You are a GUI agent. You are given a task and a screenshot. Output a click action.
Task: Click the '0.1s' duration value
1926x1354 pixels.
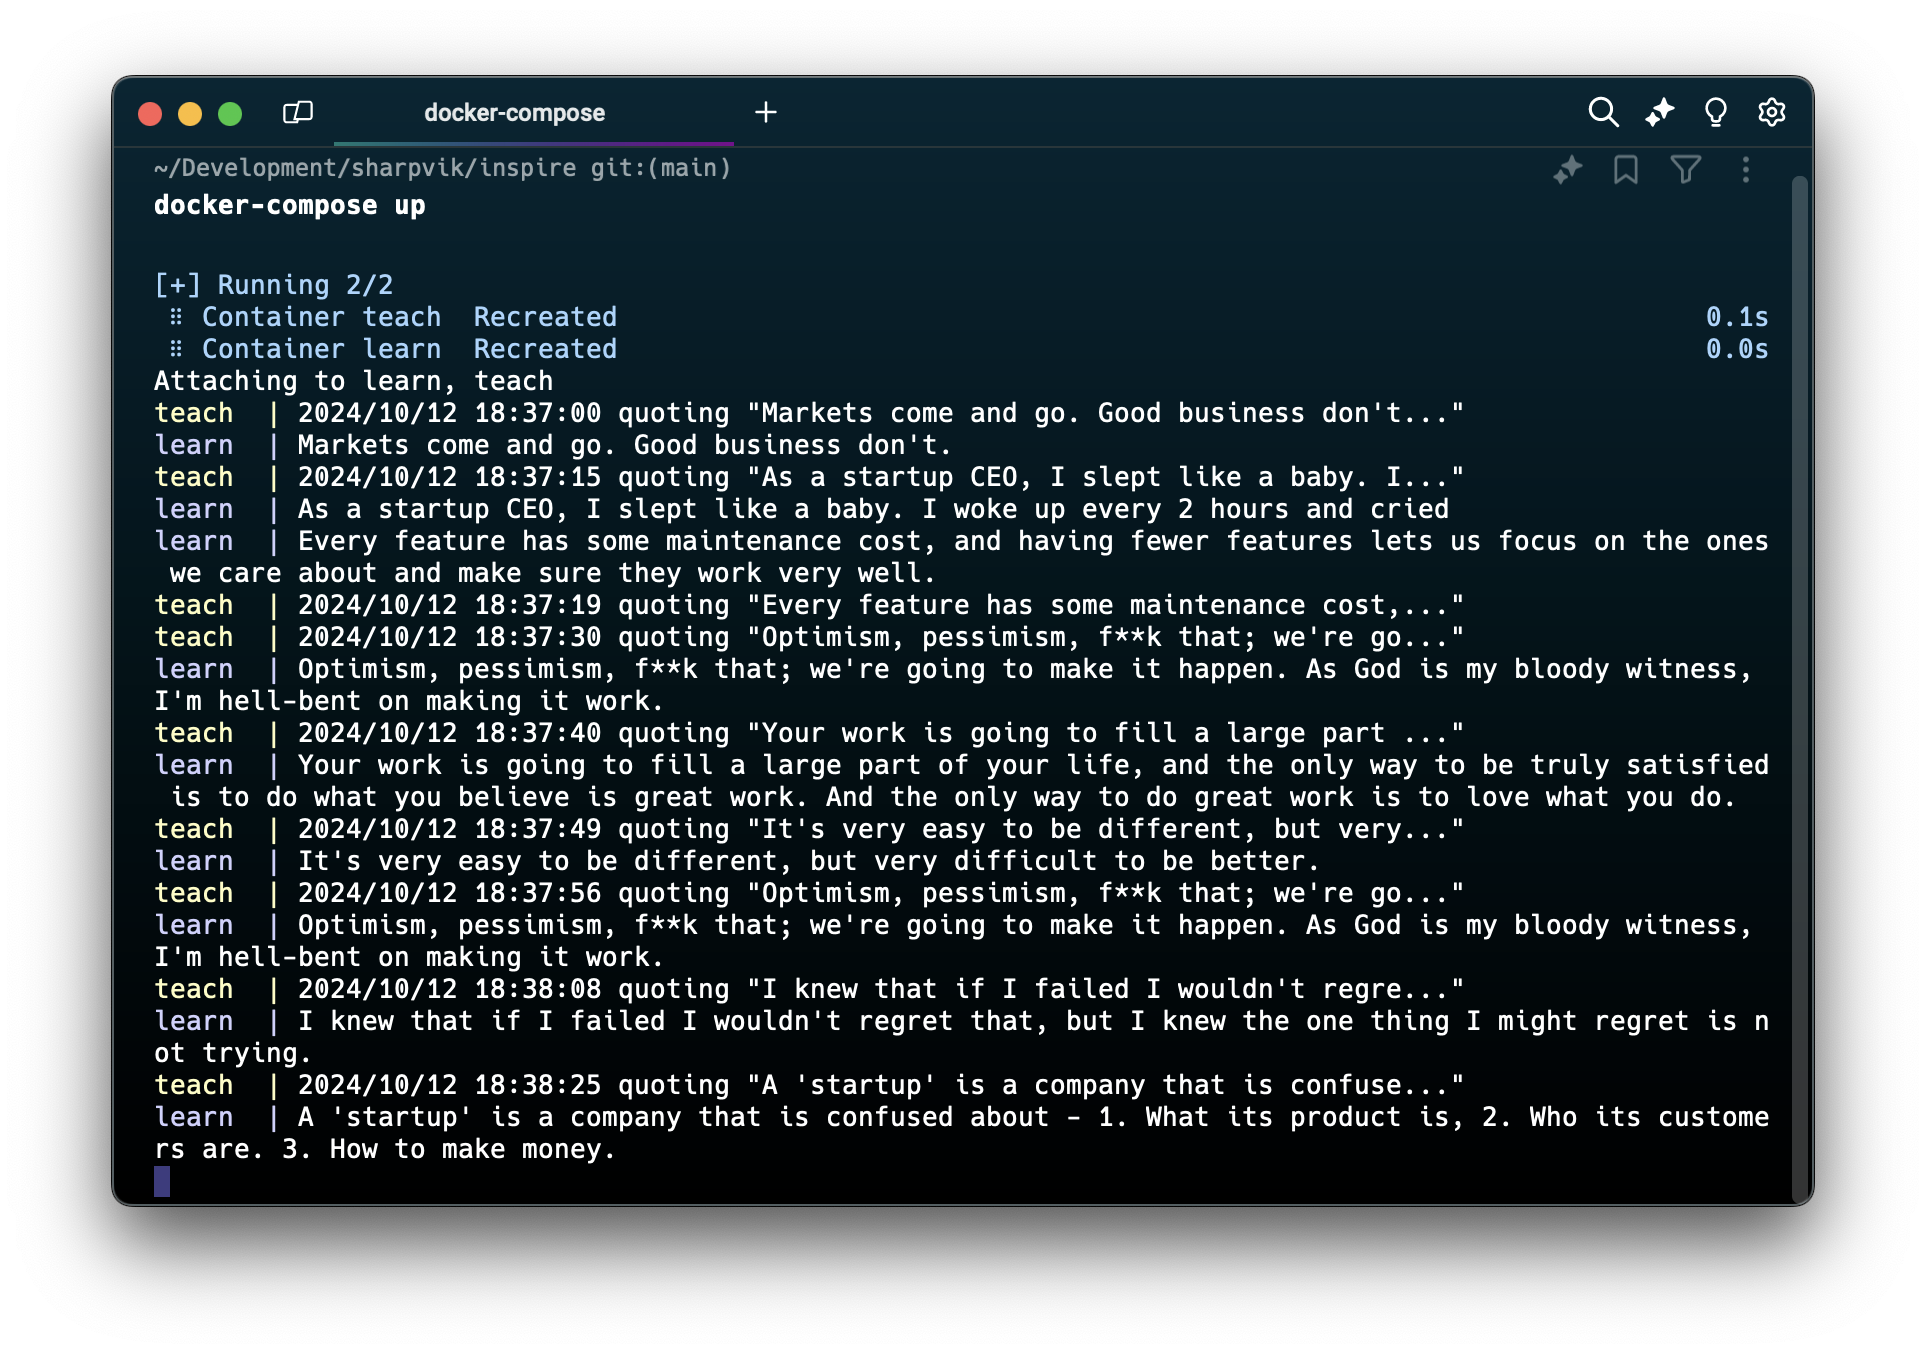(x=1737, y=317)
